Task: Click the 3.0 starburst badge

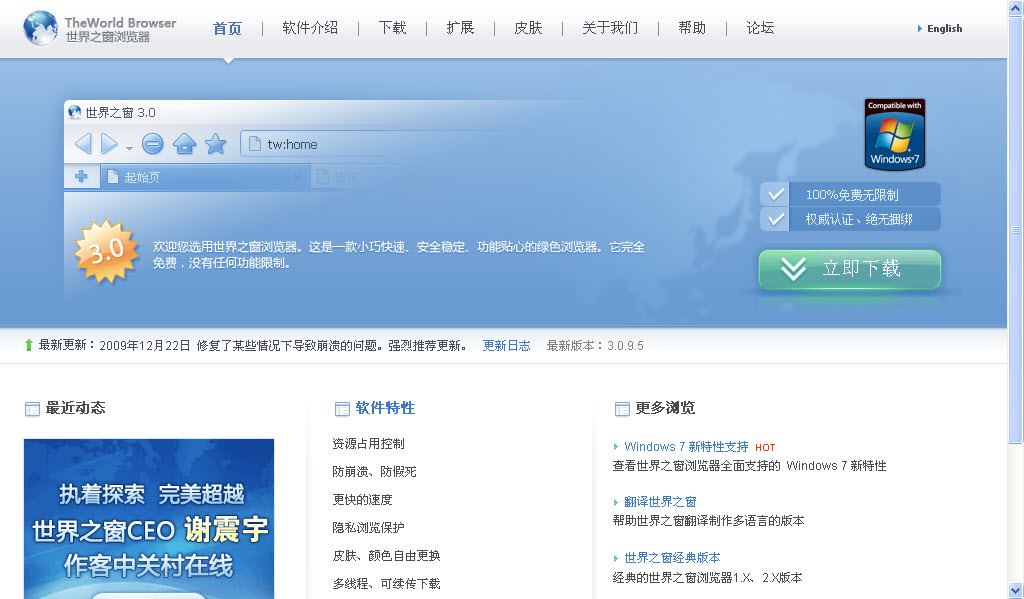Action: click(x=106, y=251)
